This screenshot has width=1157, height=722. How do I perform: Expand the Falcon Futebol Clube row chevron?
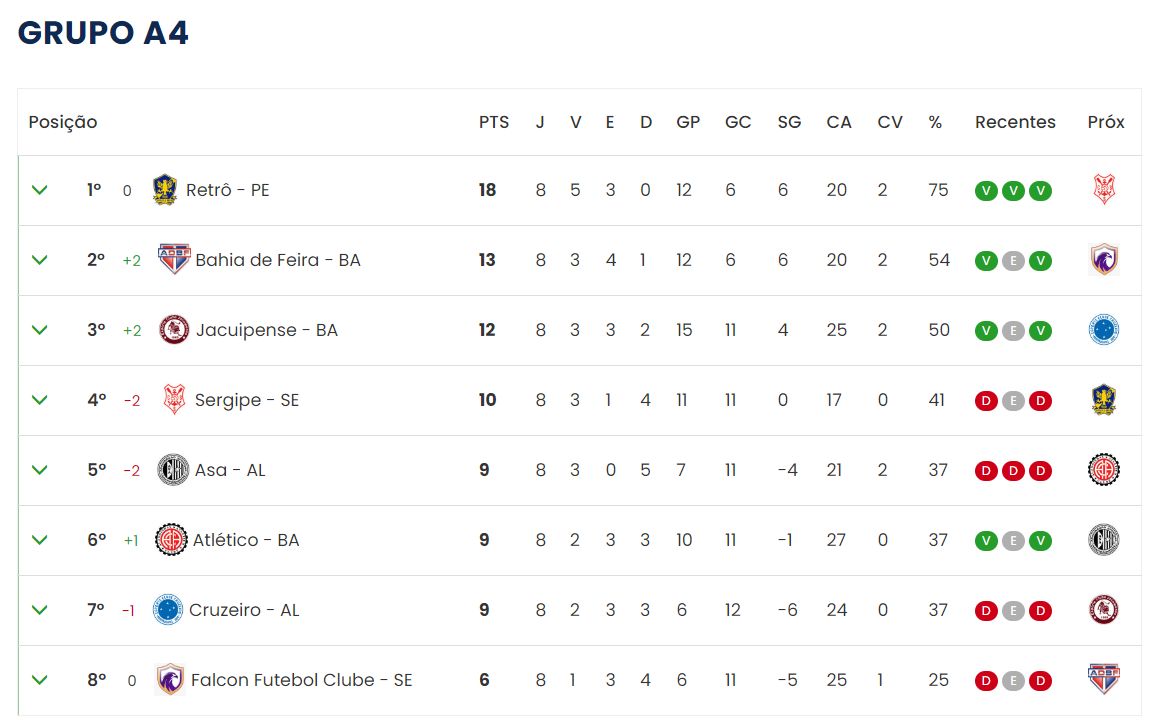pyautogui.click(x=40, y=679)
